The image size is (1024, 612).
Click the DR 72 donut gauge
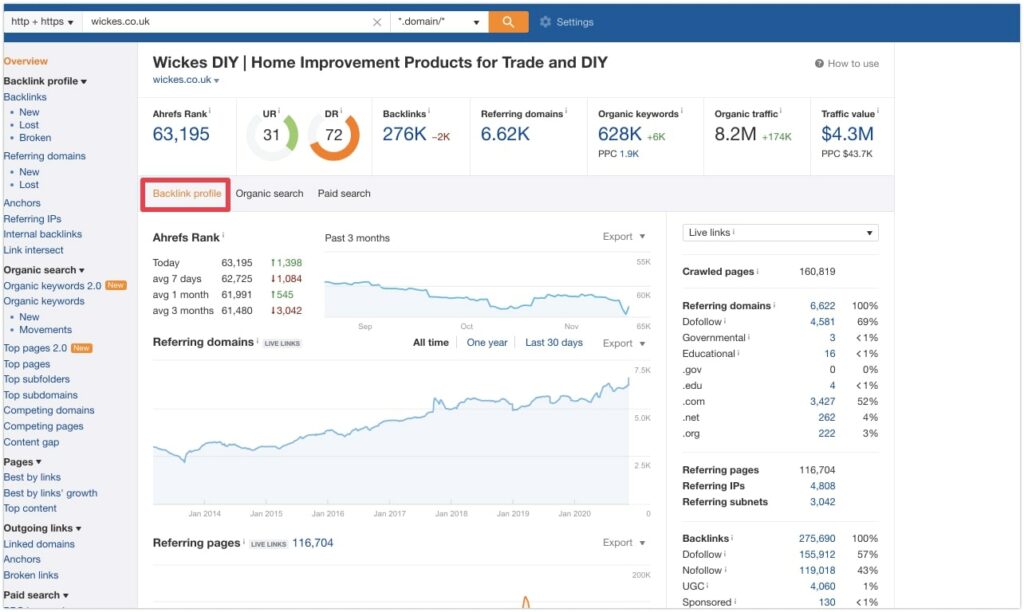[334, 135]
